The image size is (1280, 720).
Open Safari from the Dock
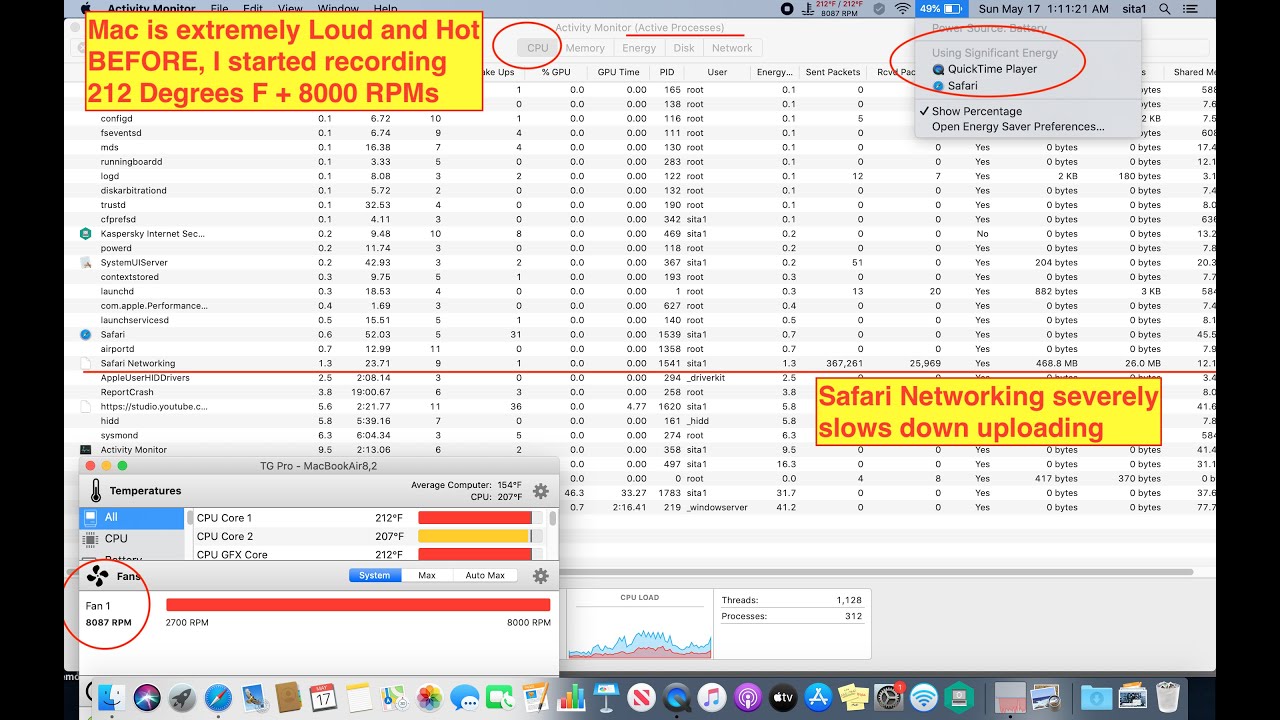tap(218, 697)
